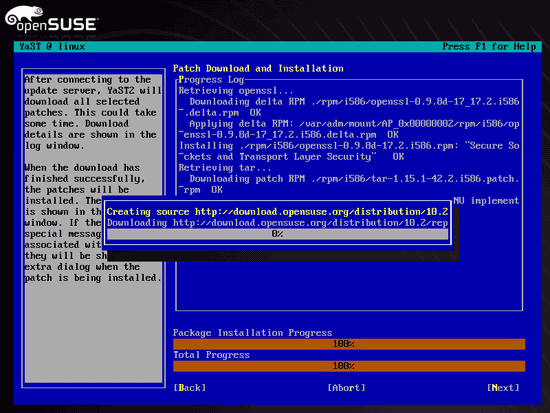Click the help text 'After connecting to the'
The image size is (550, 413).
coord(88,80)
